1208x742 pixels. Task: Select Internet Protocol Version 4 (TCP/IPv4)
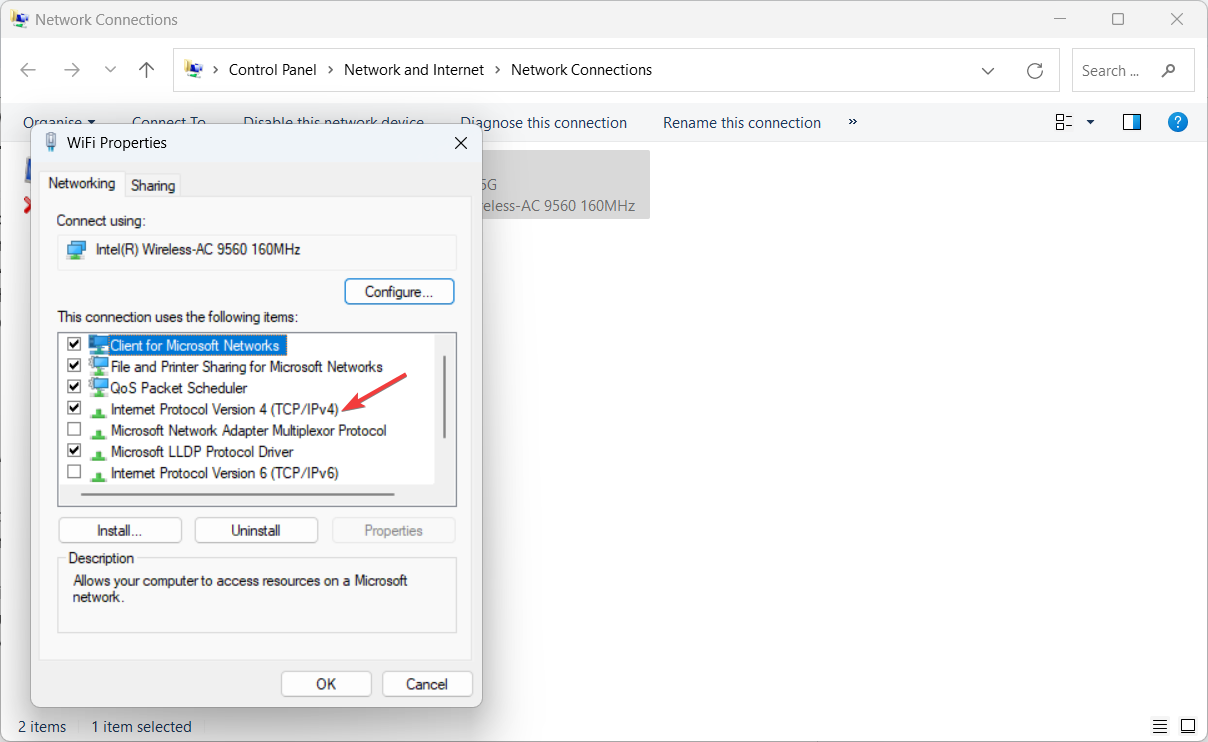click(x=225, y=409)
